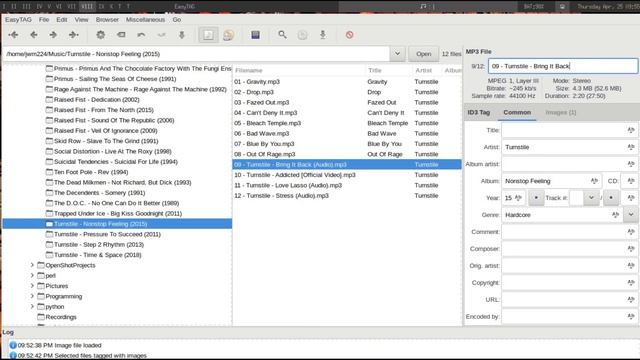Viewport: 640px width, 360px height.
Task: Switch to workspace VIII in top bar
Action: tap(87, 6)
